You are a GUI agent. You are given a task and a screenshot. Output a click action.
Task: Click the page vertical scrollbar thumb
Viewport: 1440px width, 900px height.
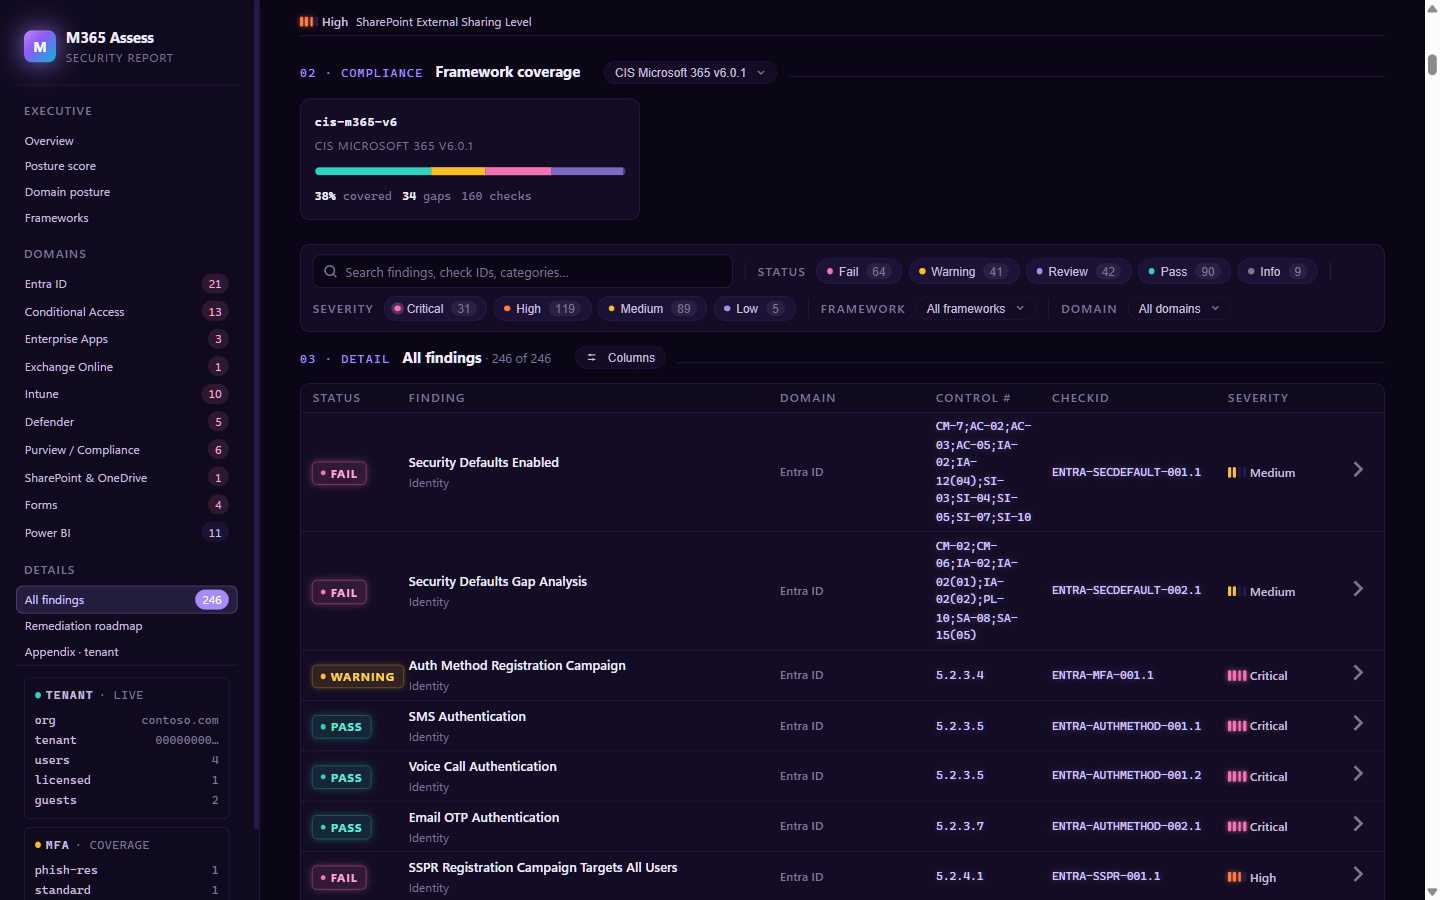click(x=1432, y=64)
